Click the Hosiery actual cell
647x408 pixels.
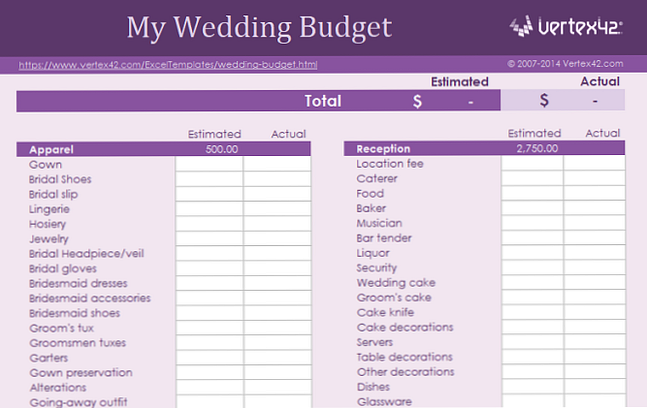tap(277, 224)
